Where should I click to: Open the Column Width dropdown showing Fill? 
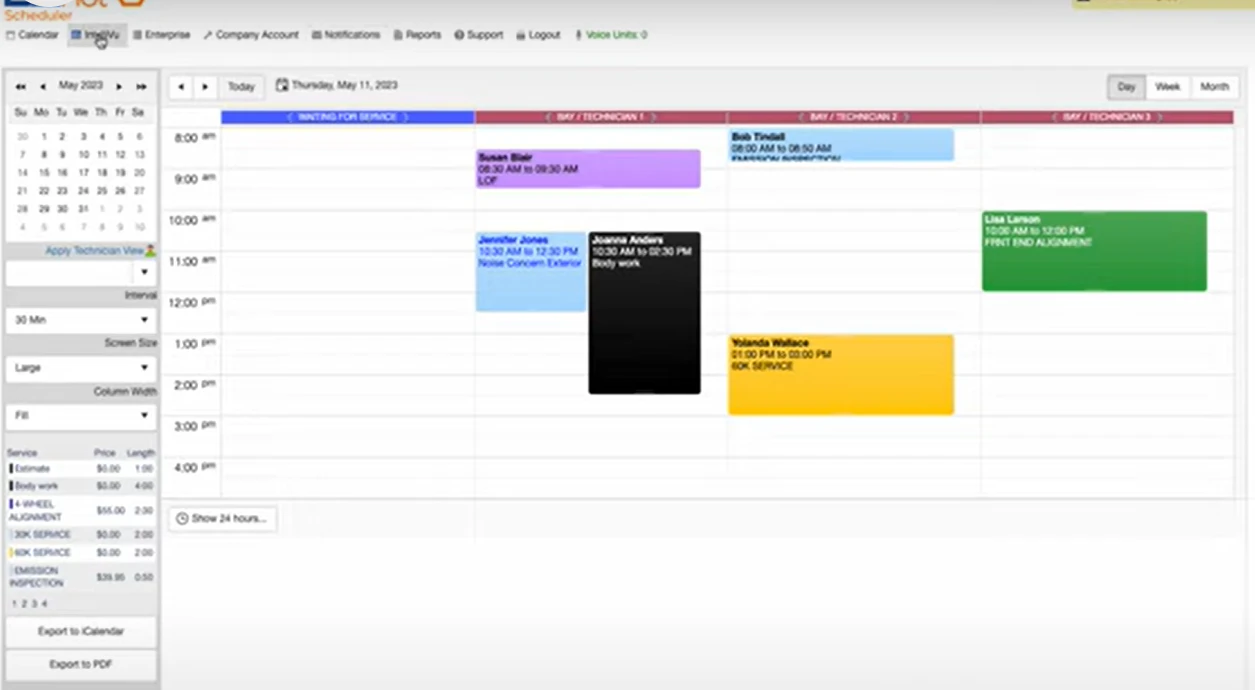[x=80, y=415]
